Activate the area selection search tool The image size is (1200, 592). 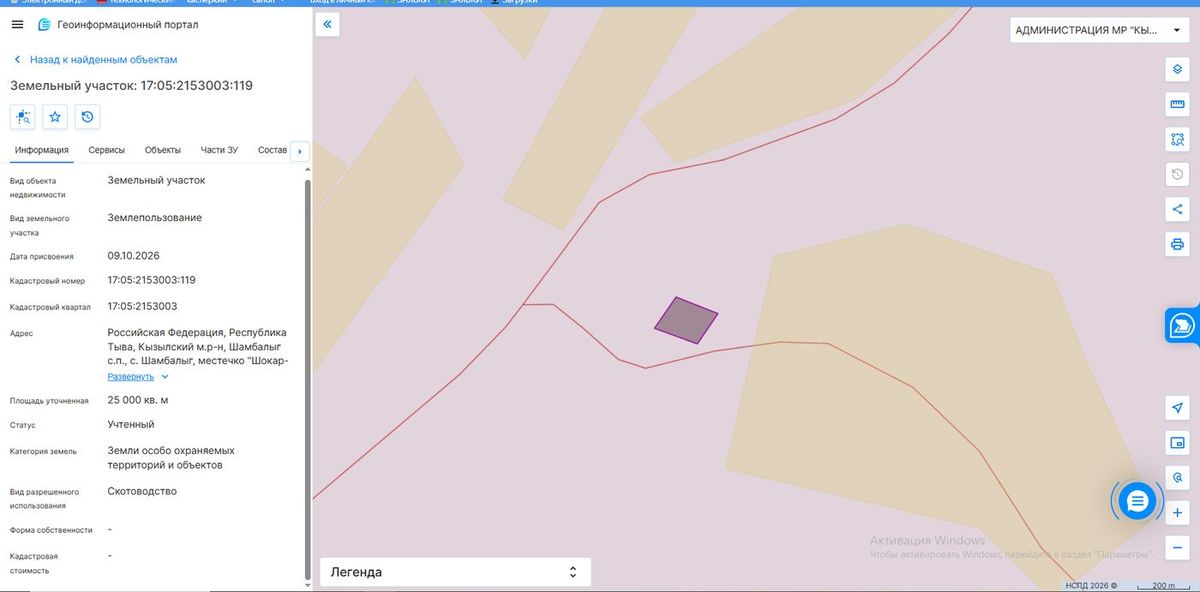(1177, 140)
